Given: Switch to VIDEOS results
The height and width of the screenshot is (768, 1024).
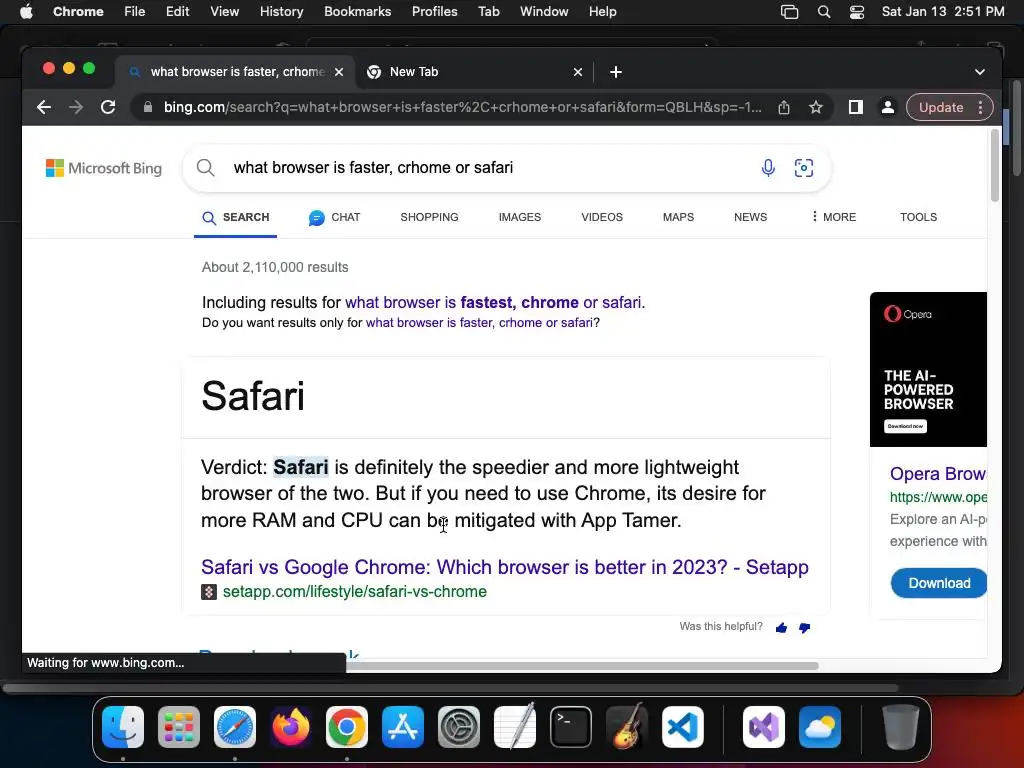Looking at the screenshot, I should [x=601, y=217].
